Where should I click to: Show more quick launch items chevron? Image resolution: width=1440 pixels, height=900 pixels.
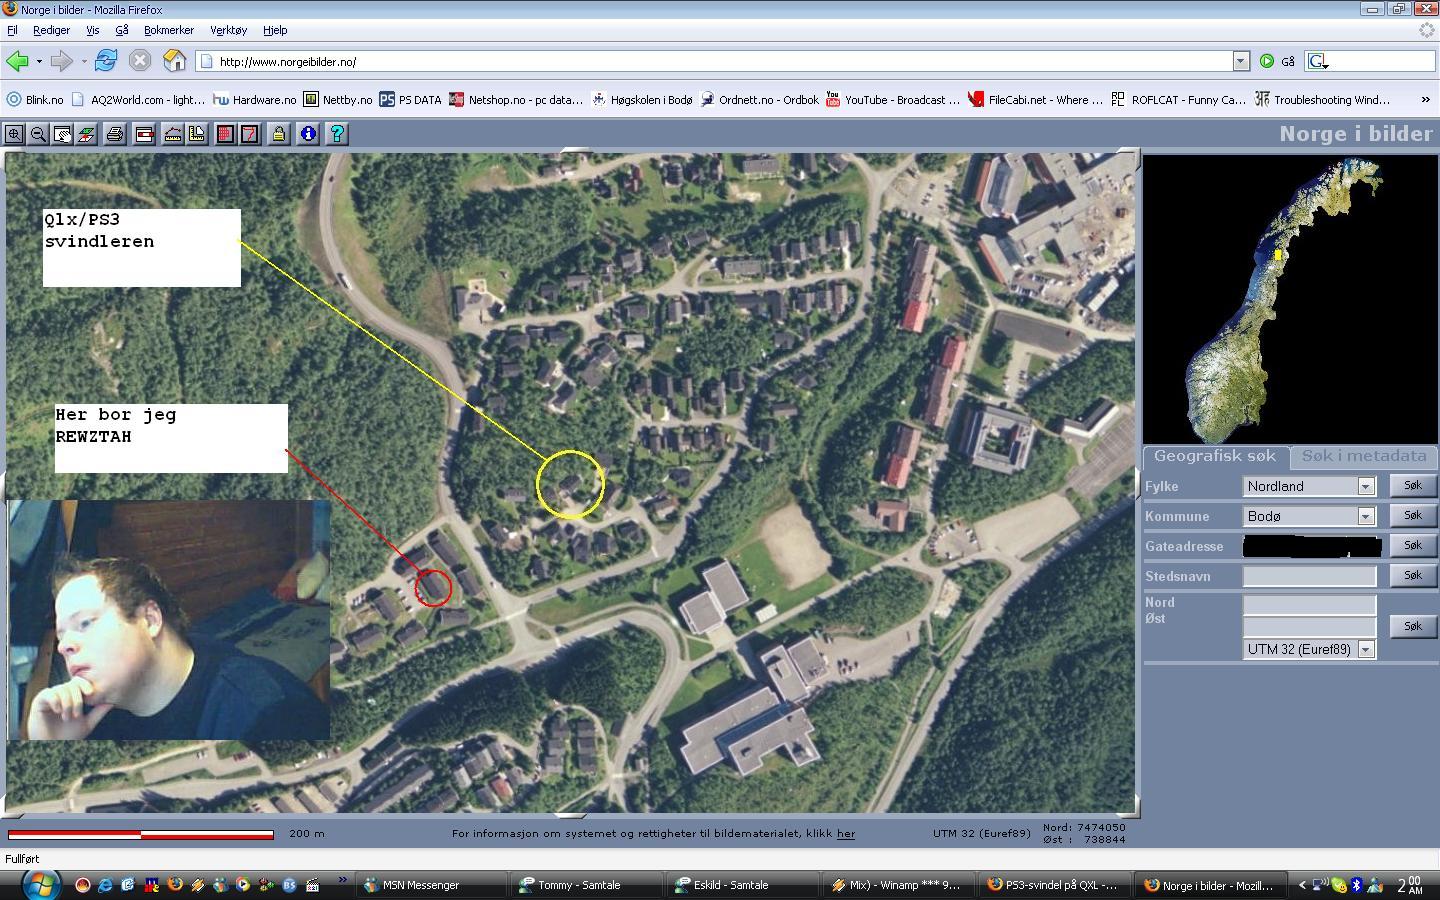(342, 881)
